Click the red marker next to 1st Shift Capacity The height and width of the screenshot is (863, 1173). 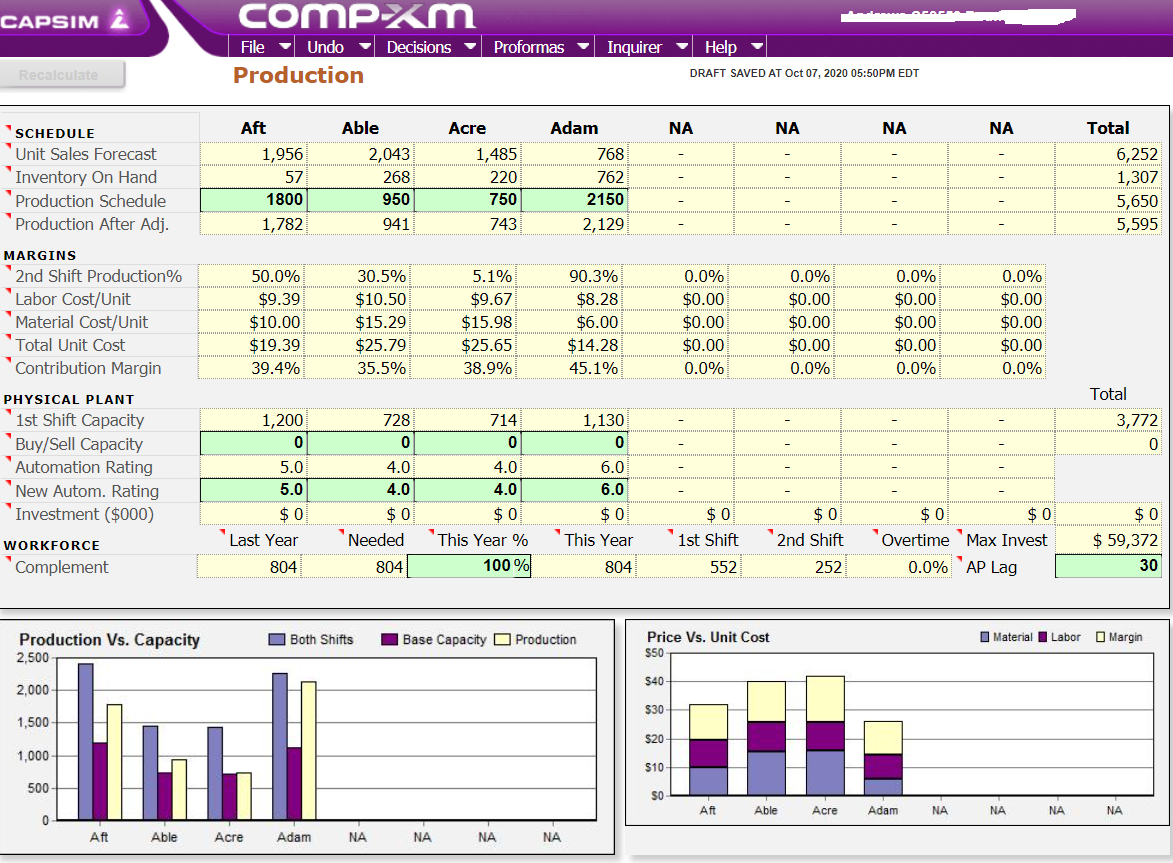click(9, 414)
